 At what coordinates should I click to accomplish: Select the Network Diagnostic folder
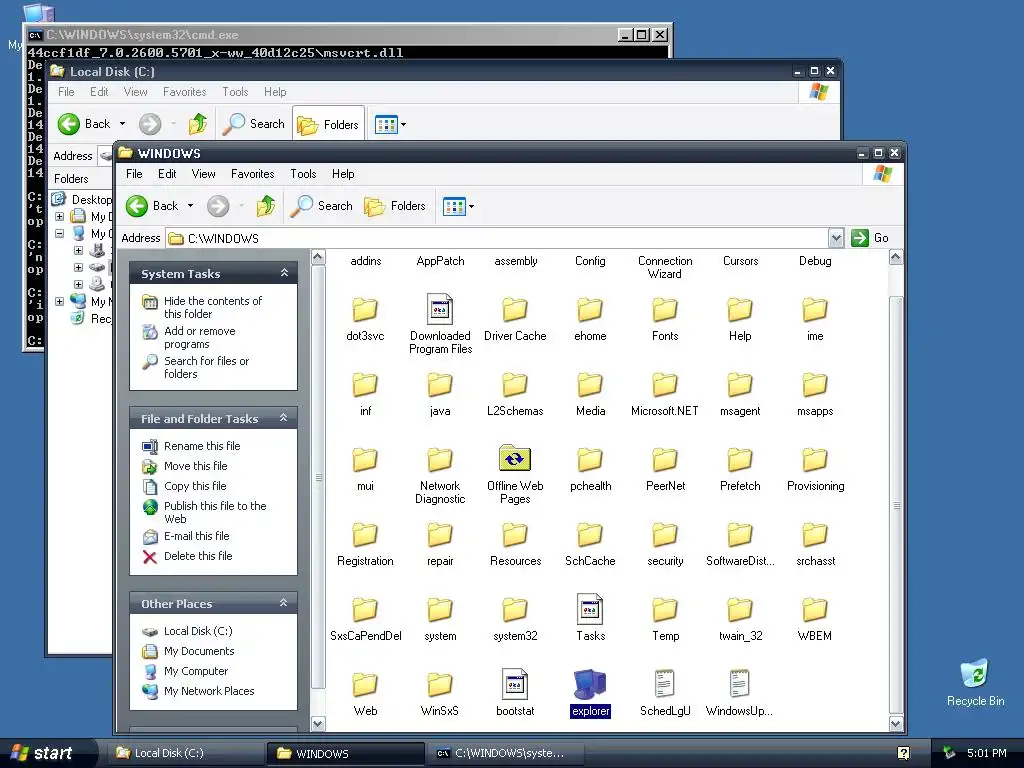point(440,460)
